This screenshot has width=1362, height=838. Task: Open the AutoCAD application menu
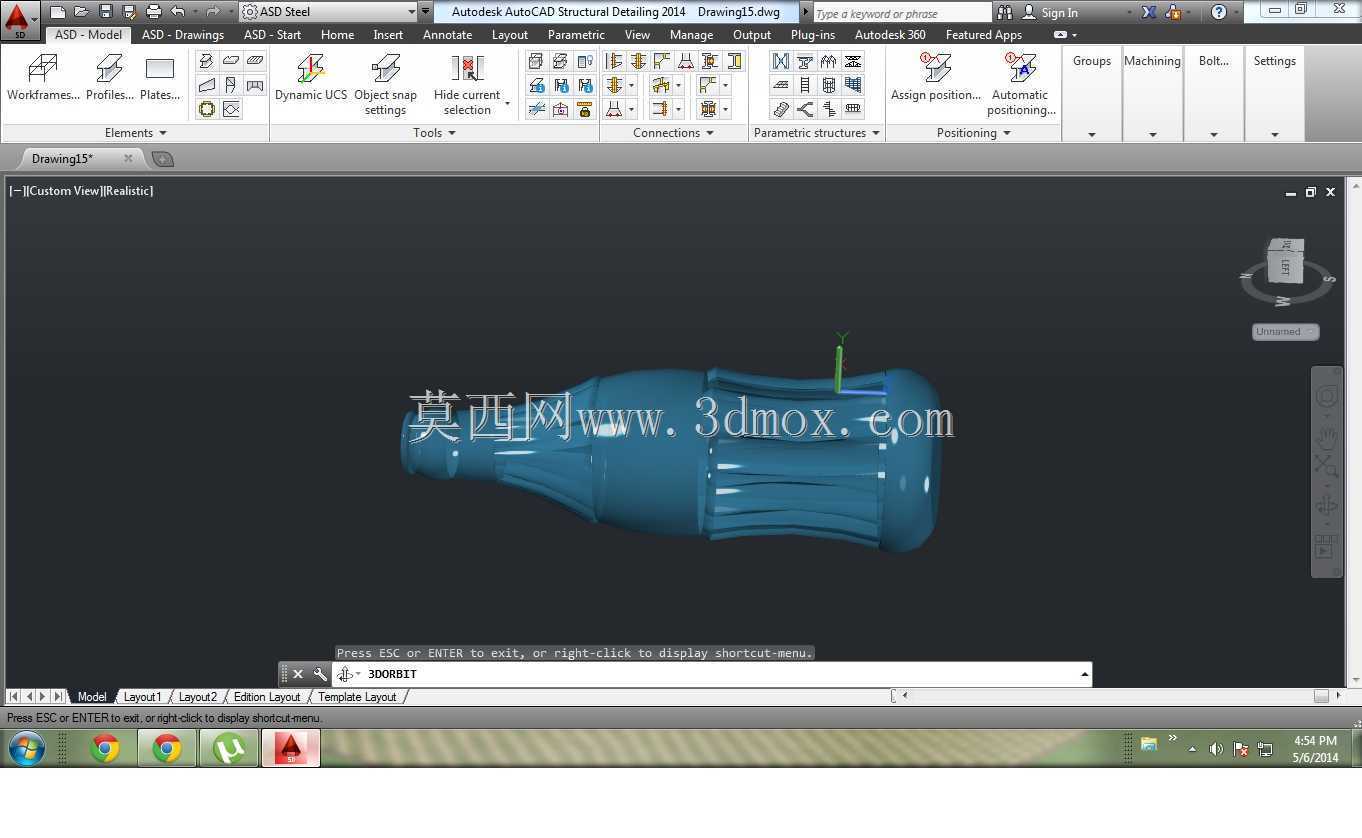pyautogui.click(x=18, y=19)
